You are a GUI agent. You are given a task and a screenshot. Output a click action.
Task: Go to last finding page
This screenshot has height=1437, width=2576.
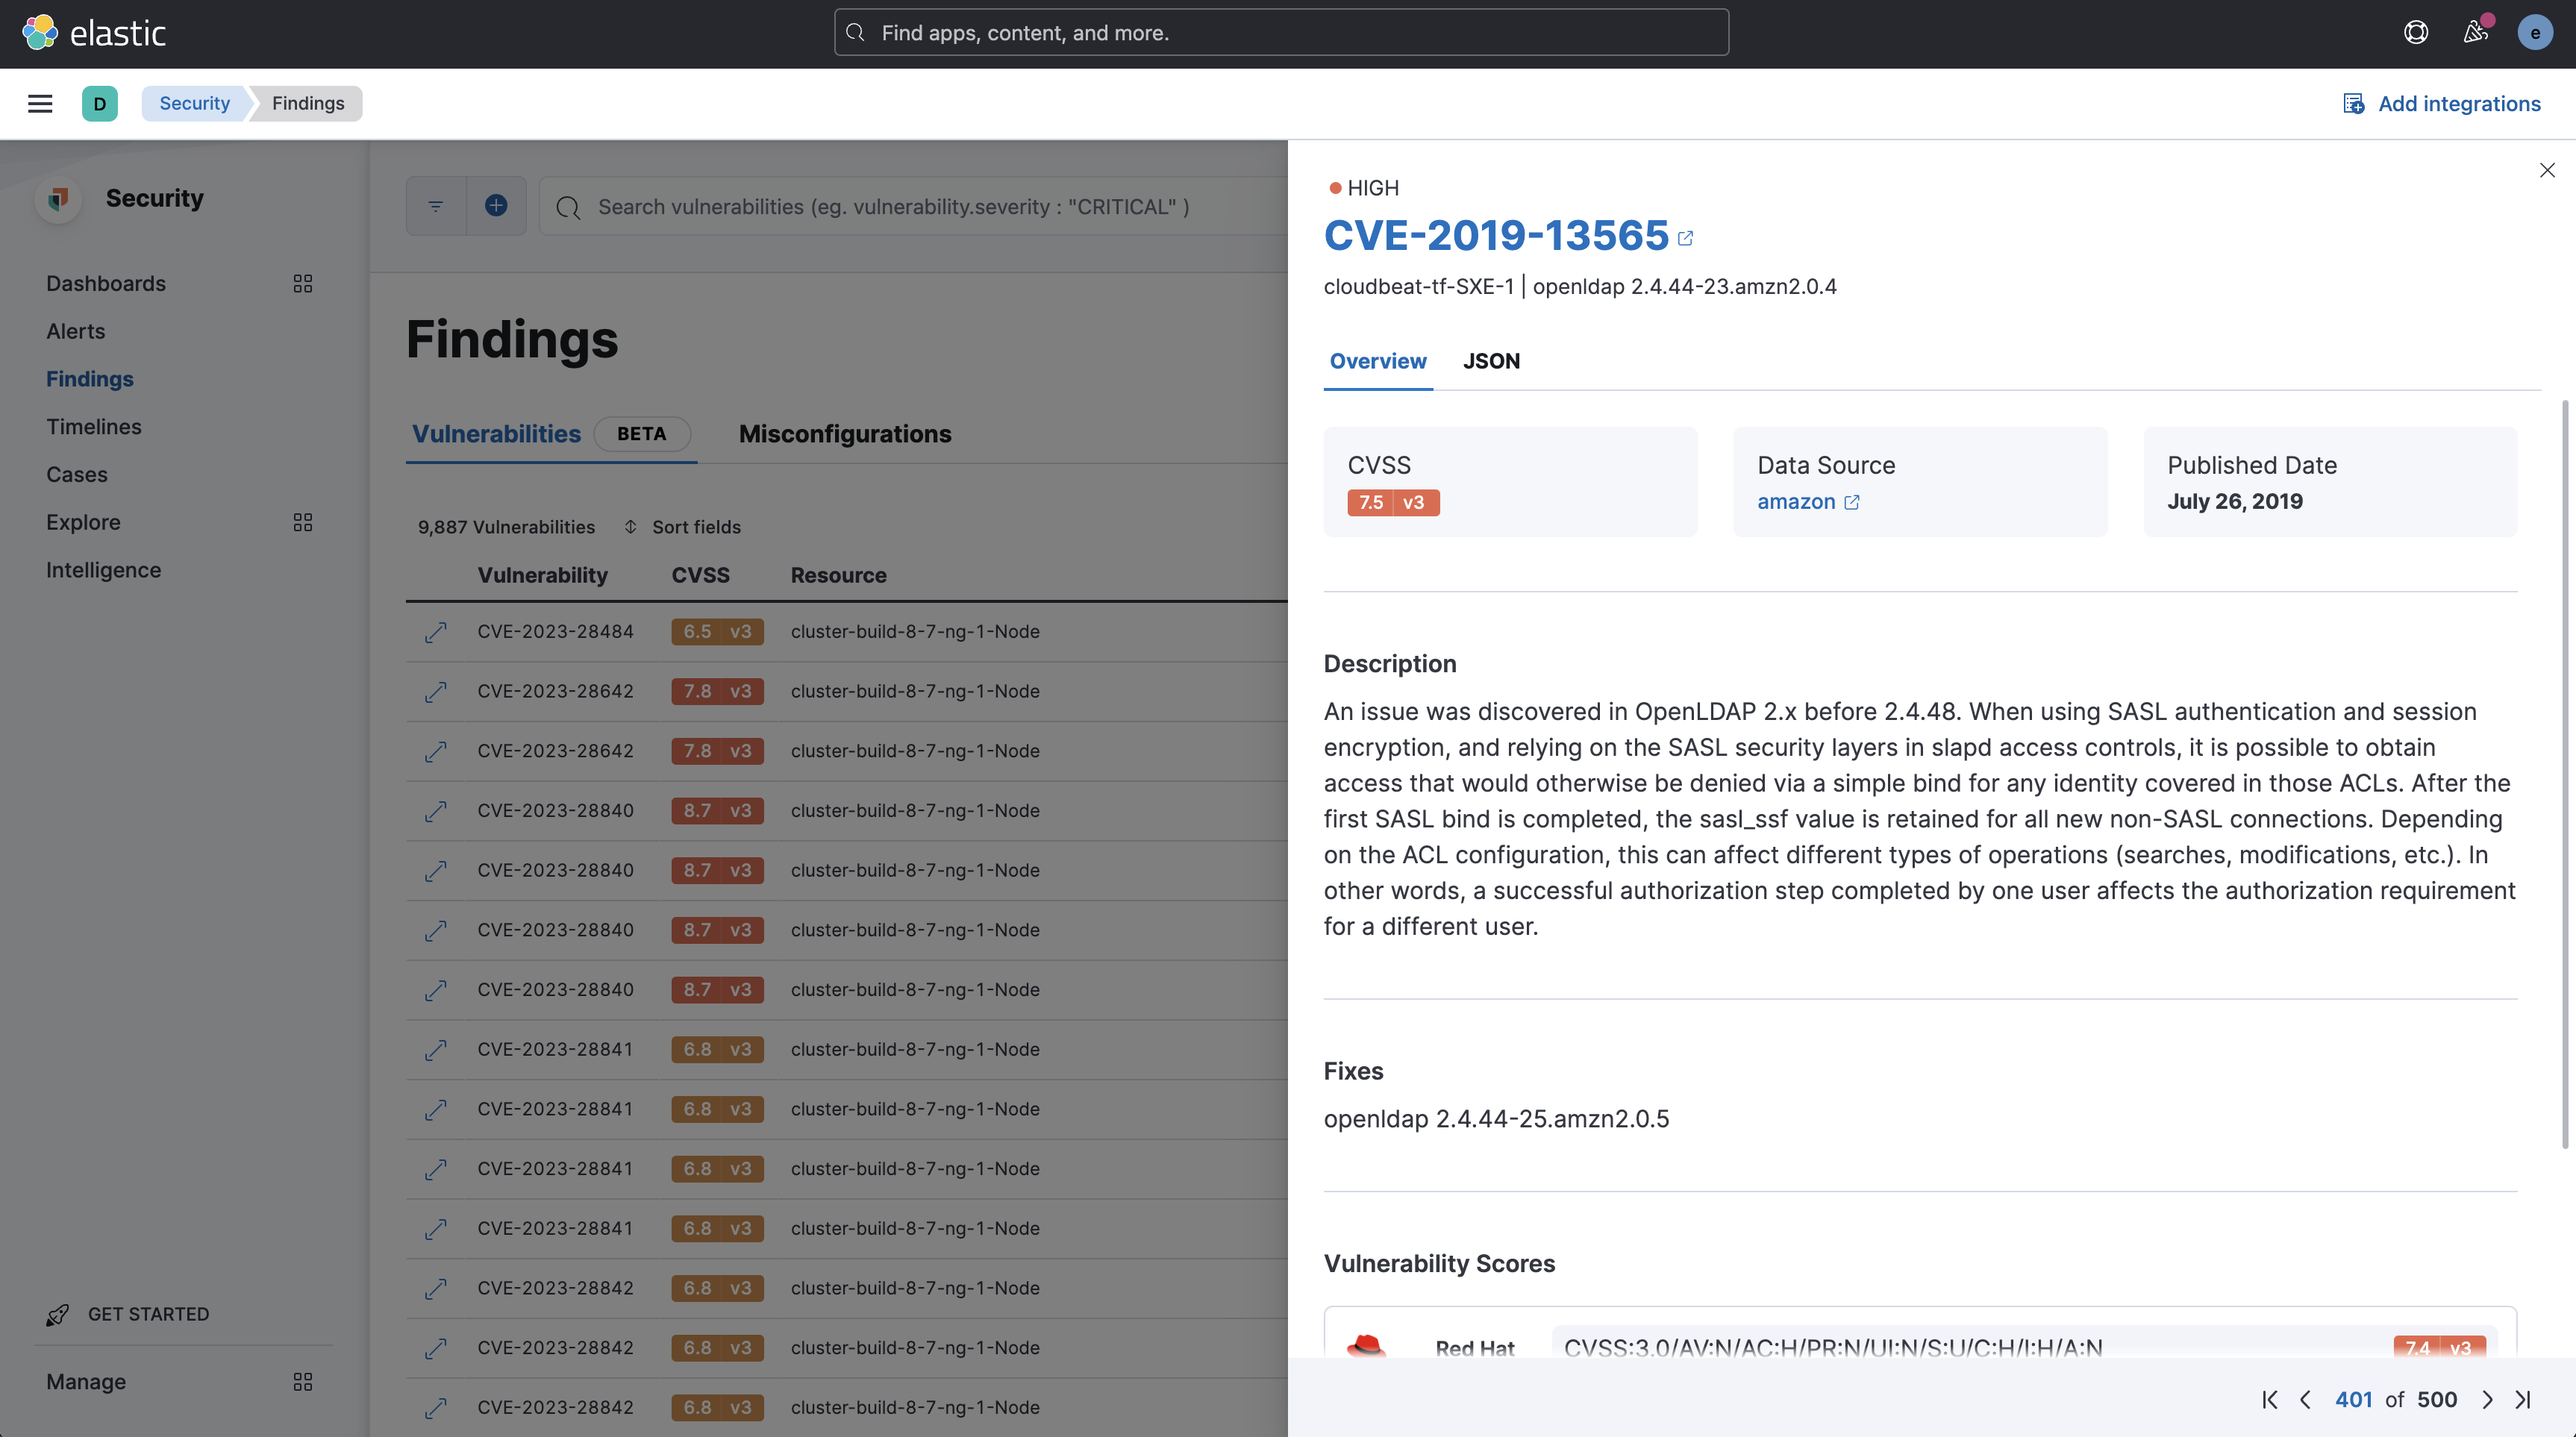2523,1399
